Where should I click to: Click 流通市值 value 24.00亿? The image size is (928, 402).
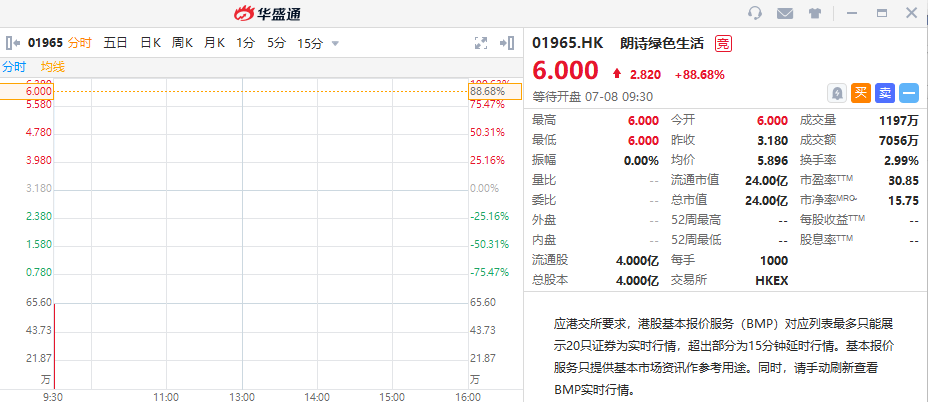[x=766, y=181]
